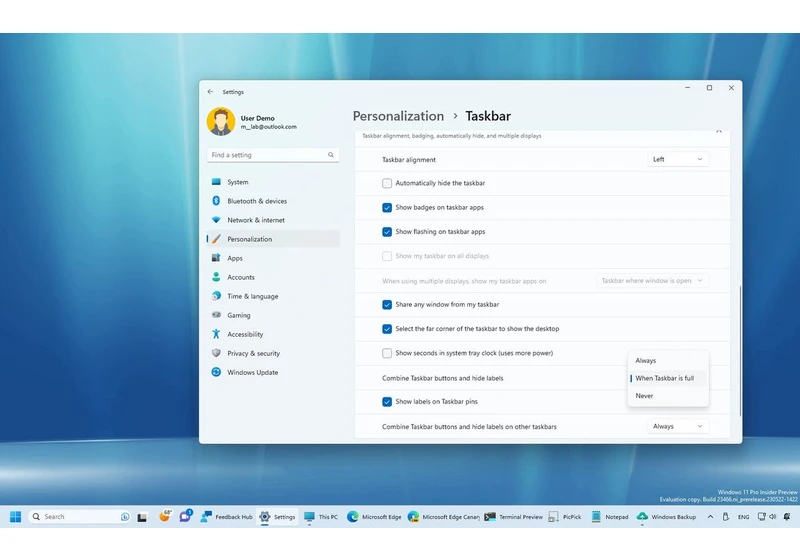Click the m_lab@outlook.com account email

point(268,127)
